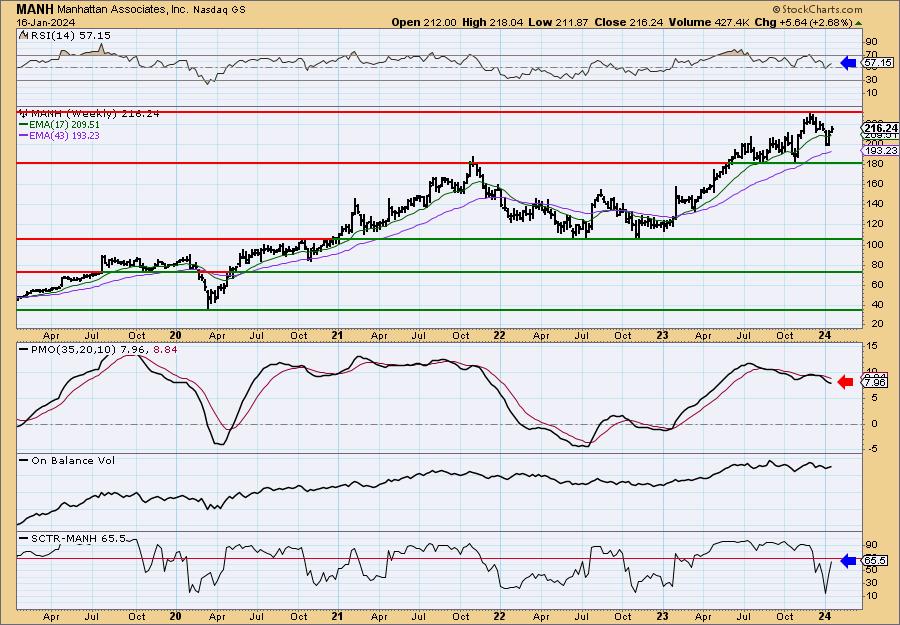Click the 'Chg +5.64 (+2.68%)' reading
This screenshot has width=900, height=625.
pyautogui.click(x=803, y=22)
